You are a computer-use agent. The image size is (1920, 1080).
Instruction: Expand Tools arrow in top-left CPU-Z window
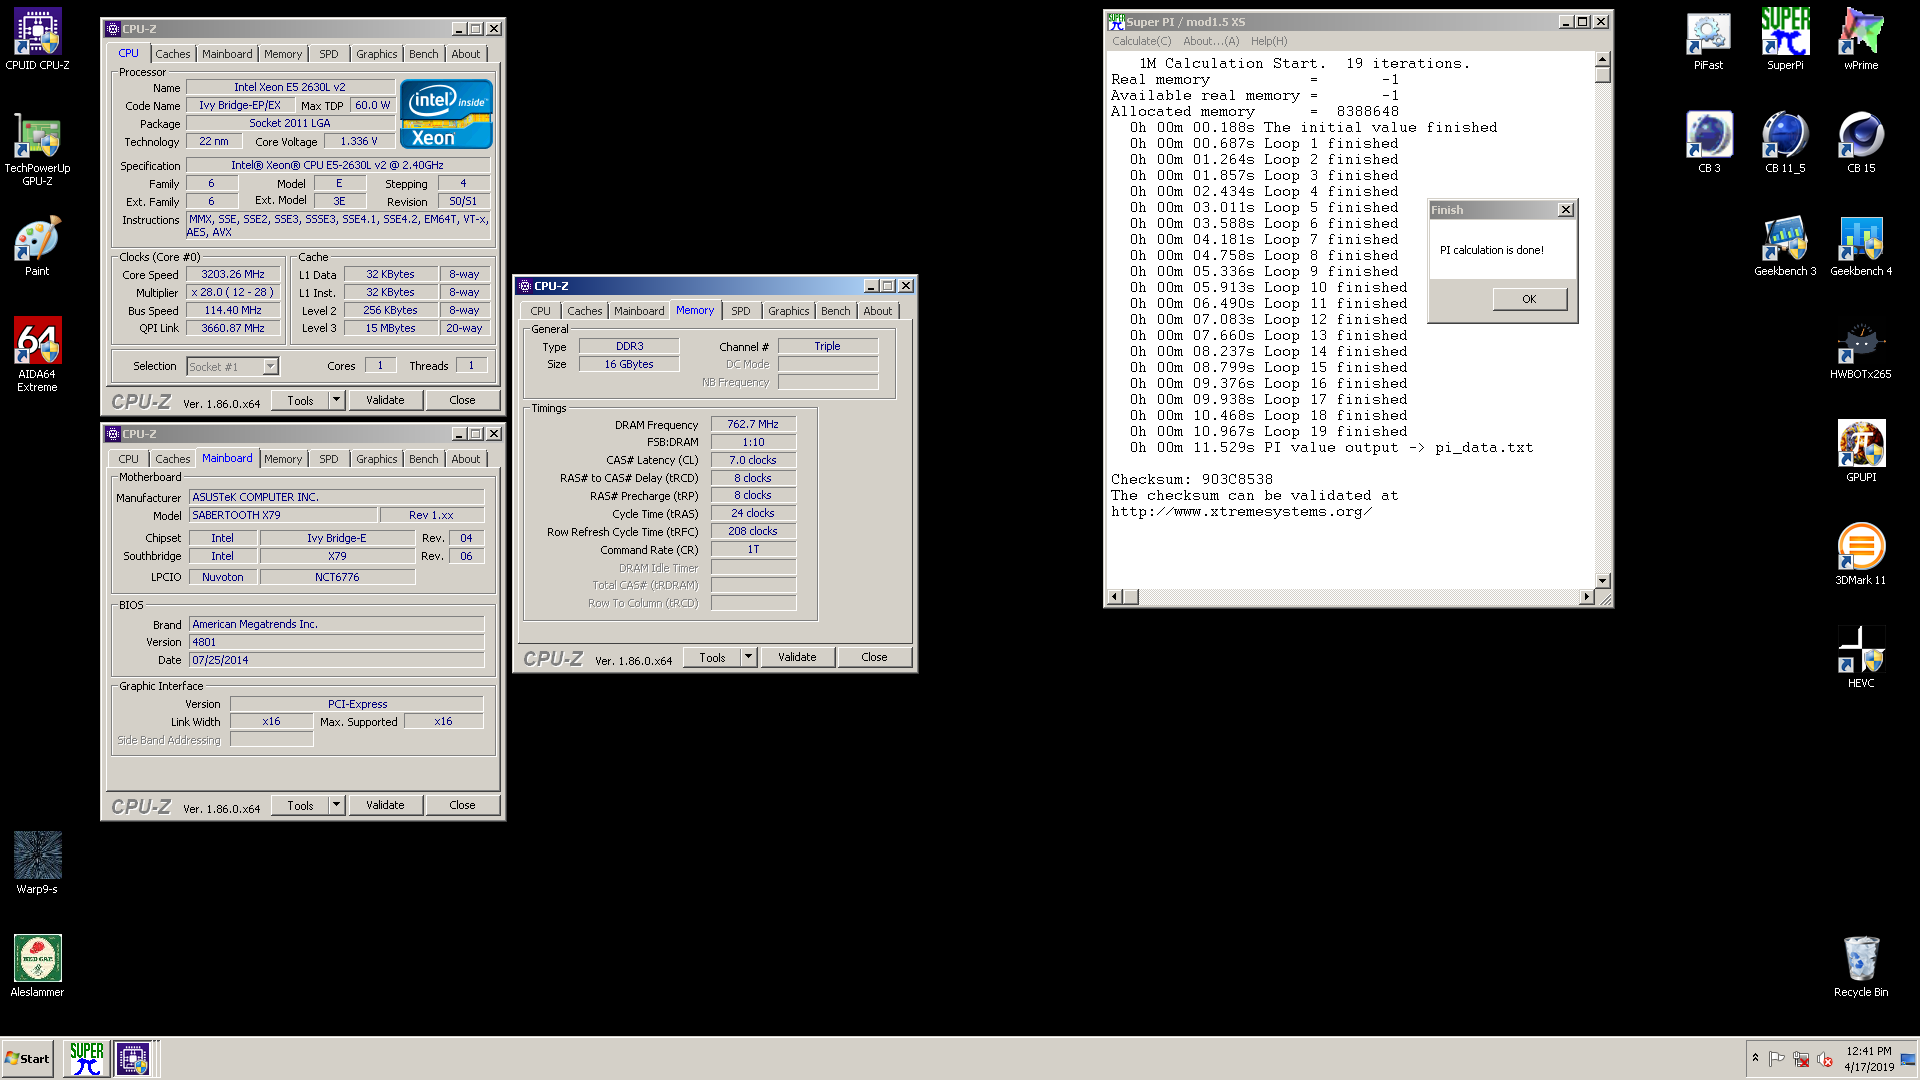pos(337,400)
